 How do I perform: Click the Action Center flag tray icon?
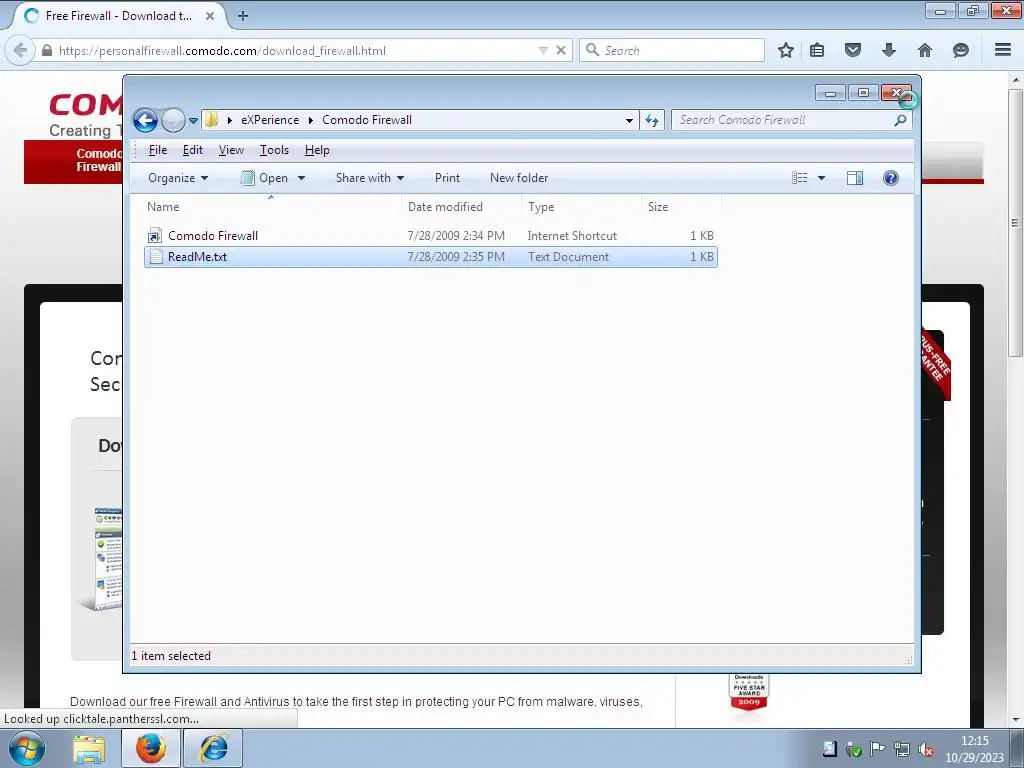tap(877, 750)
